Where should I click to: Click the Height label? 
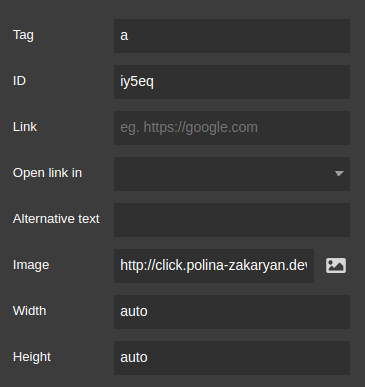coord(32,357)
